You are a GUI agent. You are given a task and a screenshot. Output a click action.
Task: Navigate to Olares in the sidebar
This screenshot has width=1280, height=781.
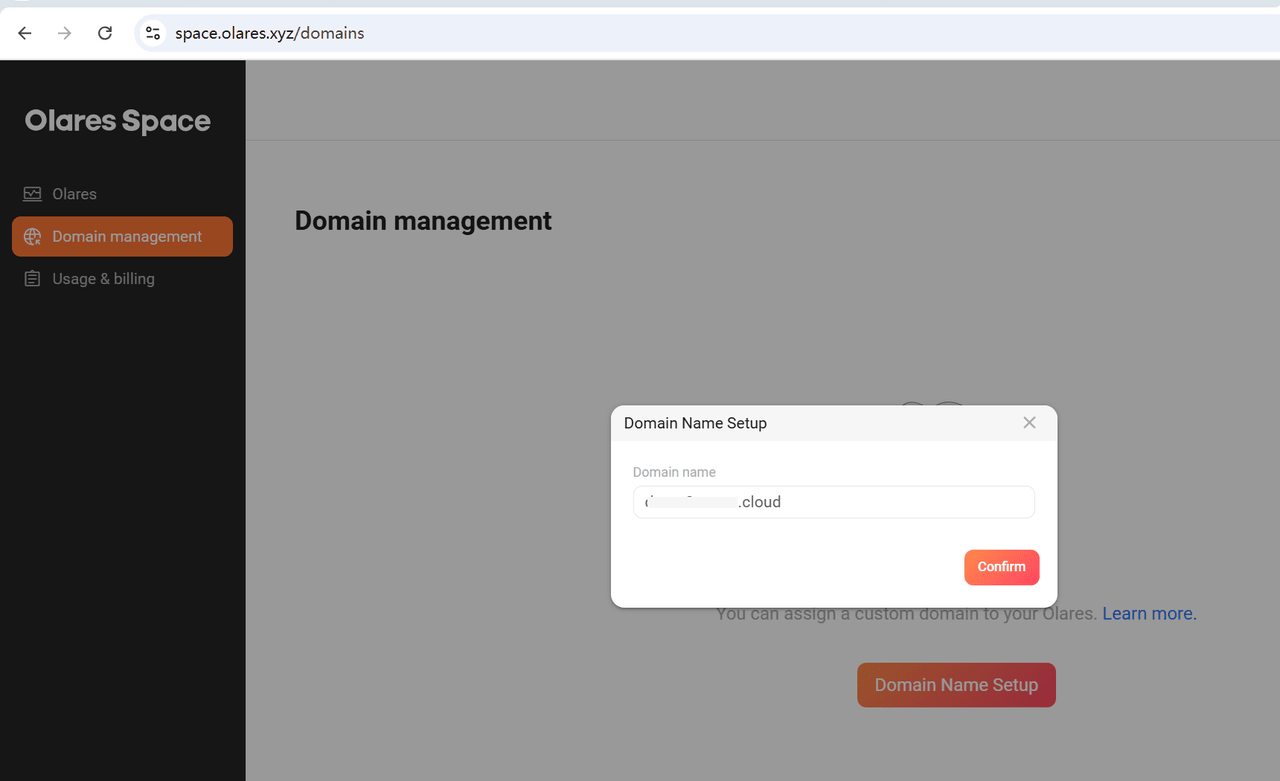point(75,193)
